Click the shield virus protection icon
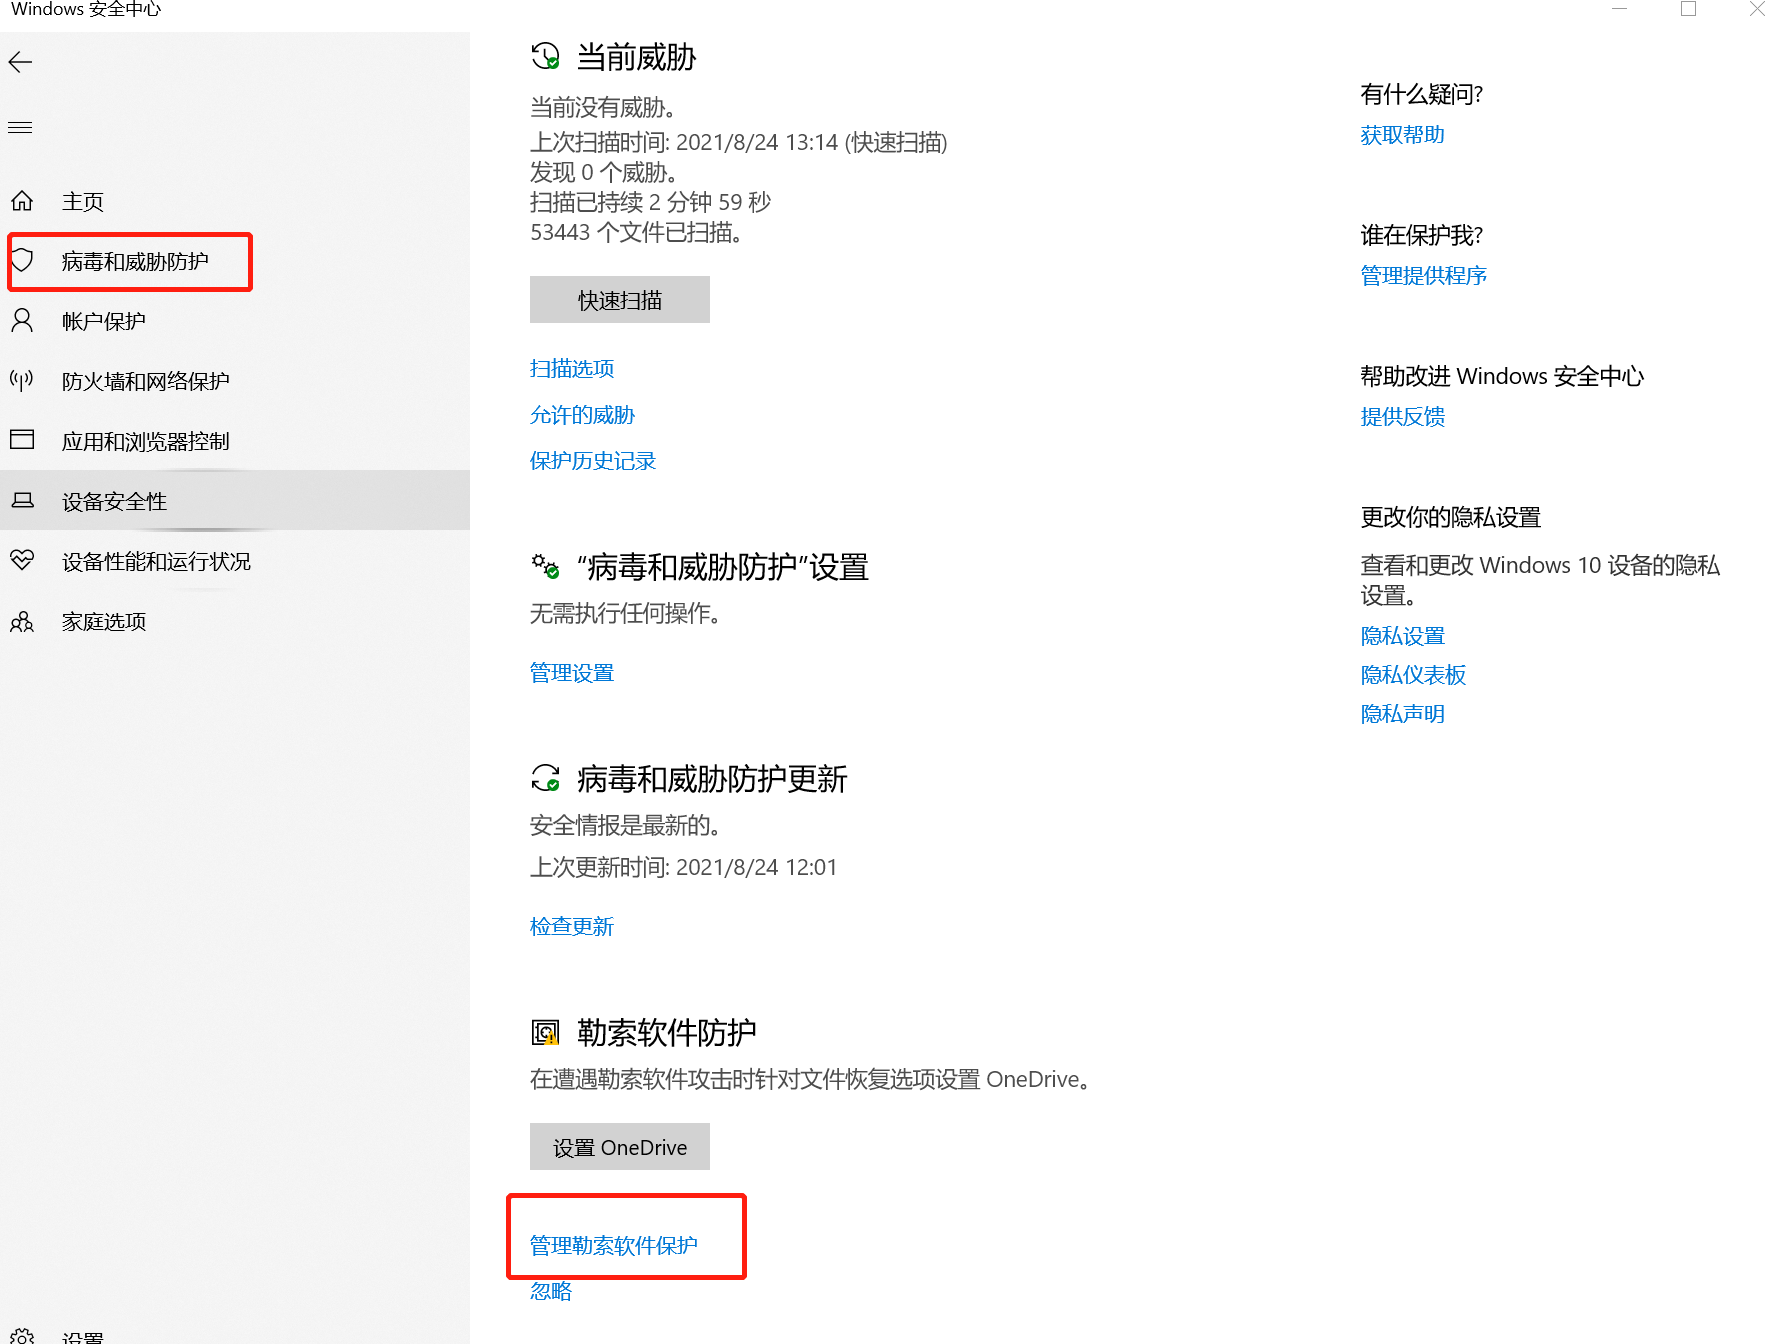 coord(22,261)
